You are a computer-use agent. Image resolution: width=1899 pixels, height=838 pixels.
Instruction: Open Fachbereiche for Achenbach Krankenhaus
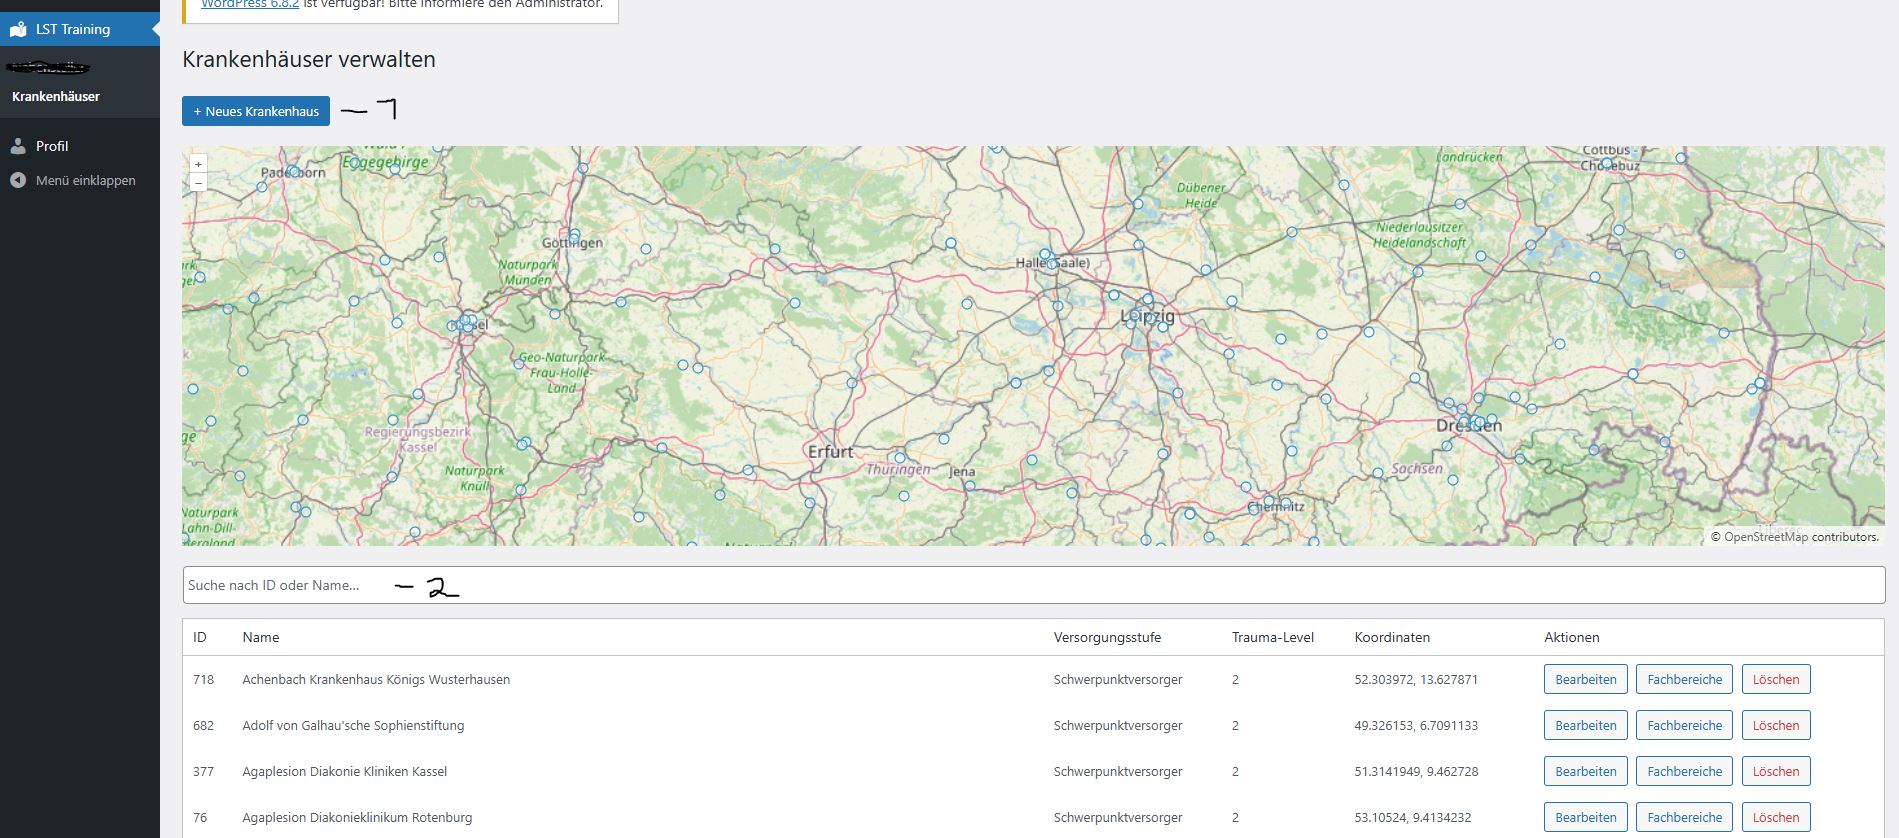(x=1685, y=679)
